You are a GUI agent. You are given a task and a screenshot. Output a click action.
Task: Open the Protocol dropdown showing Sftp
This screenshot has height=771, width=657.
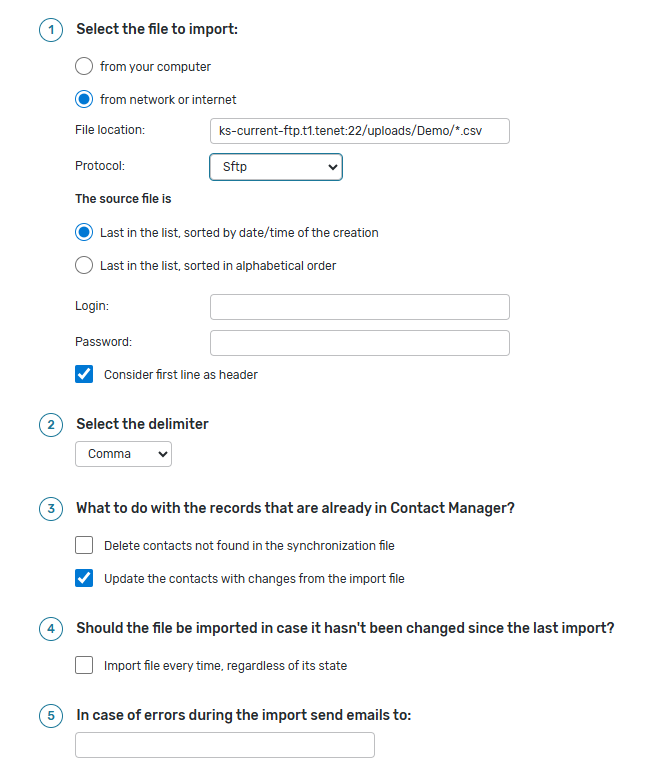point(276,167)
